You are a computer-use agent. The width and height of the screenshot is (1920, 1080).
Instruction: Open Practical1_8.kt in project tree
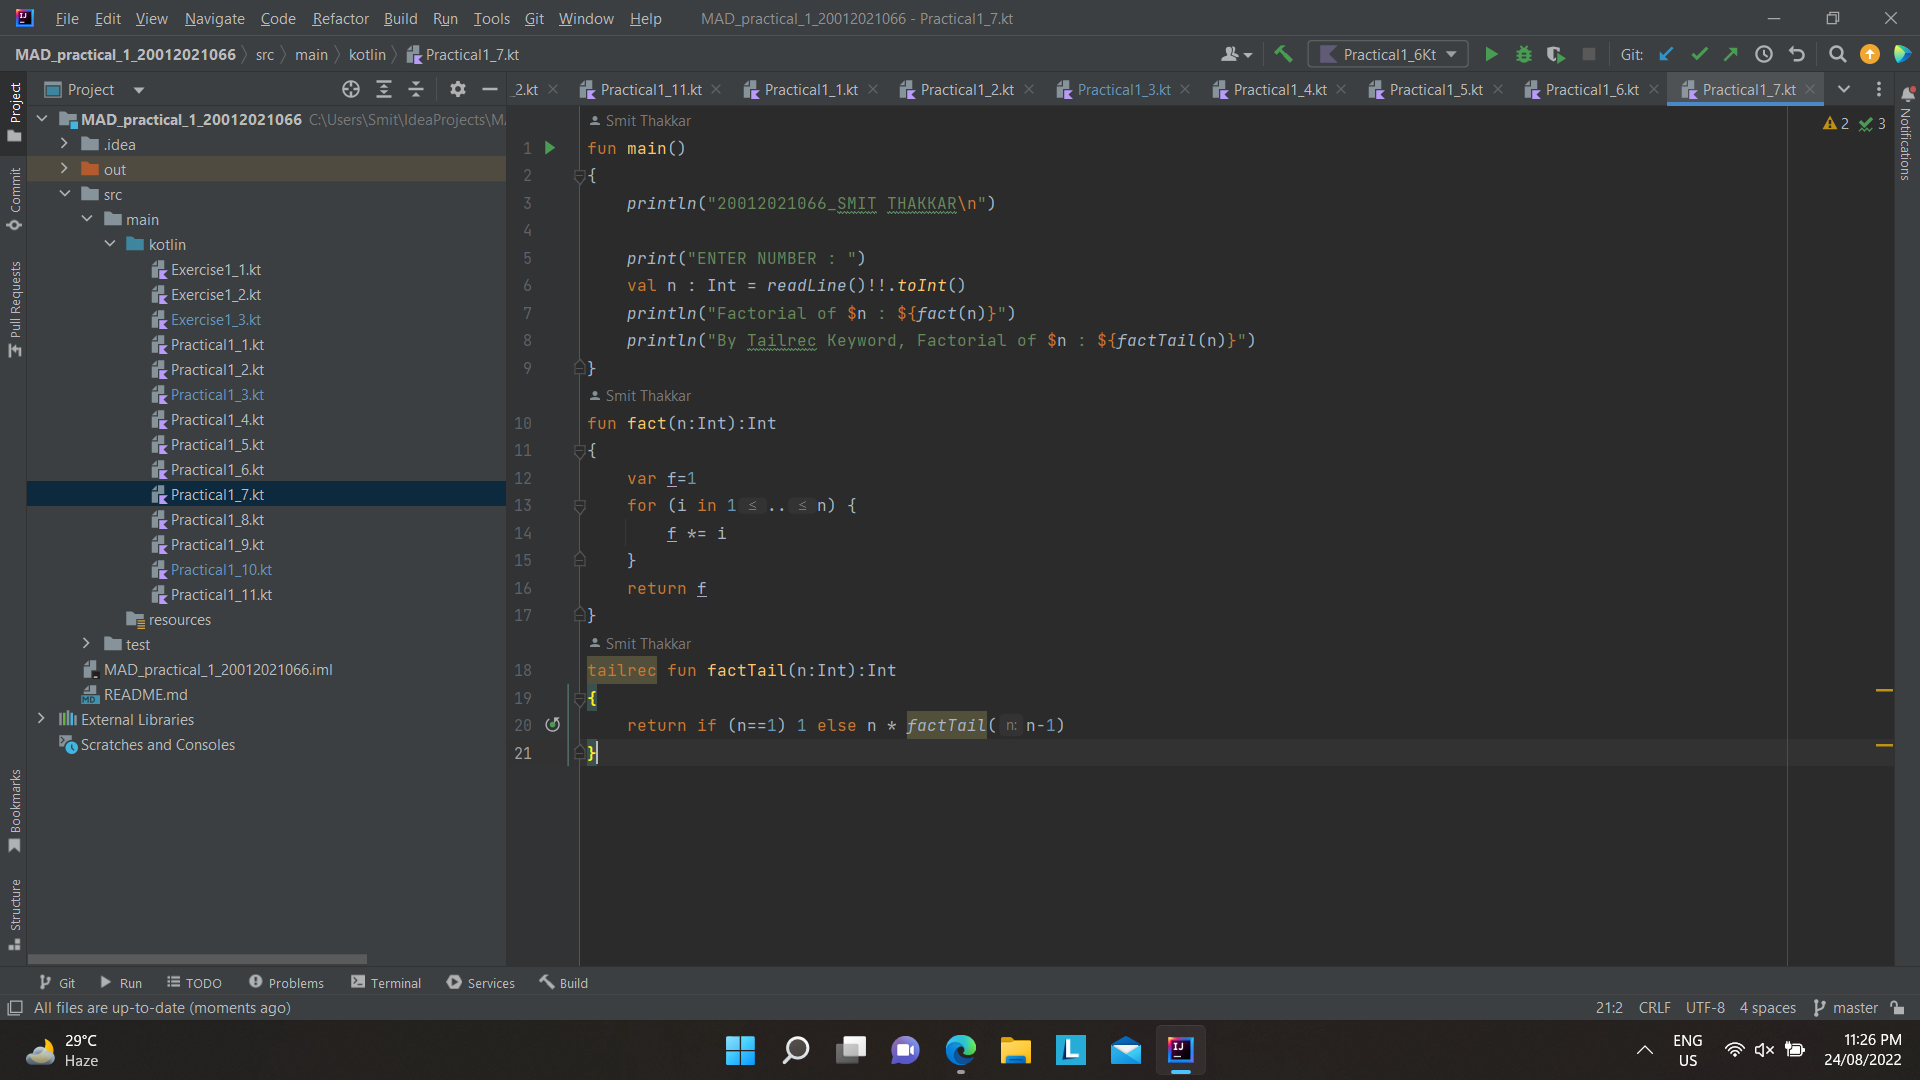tap(217, 520)
